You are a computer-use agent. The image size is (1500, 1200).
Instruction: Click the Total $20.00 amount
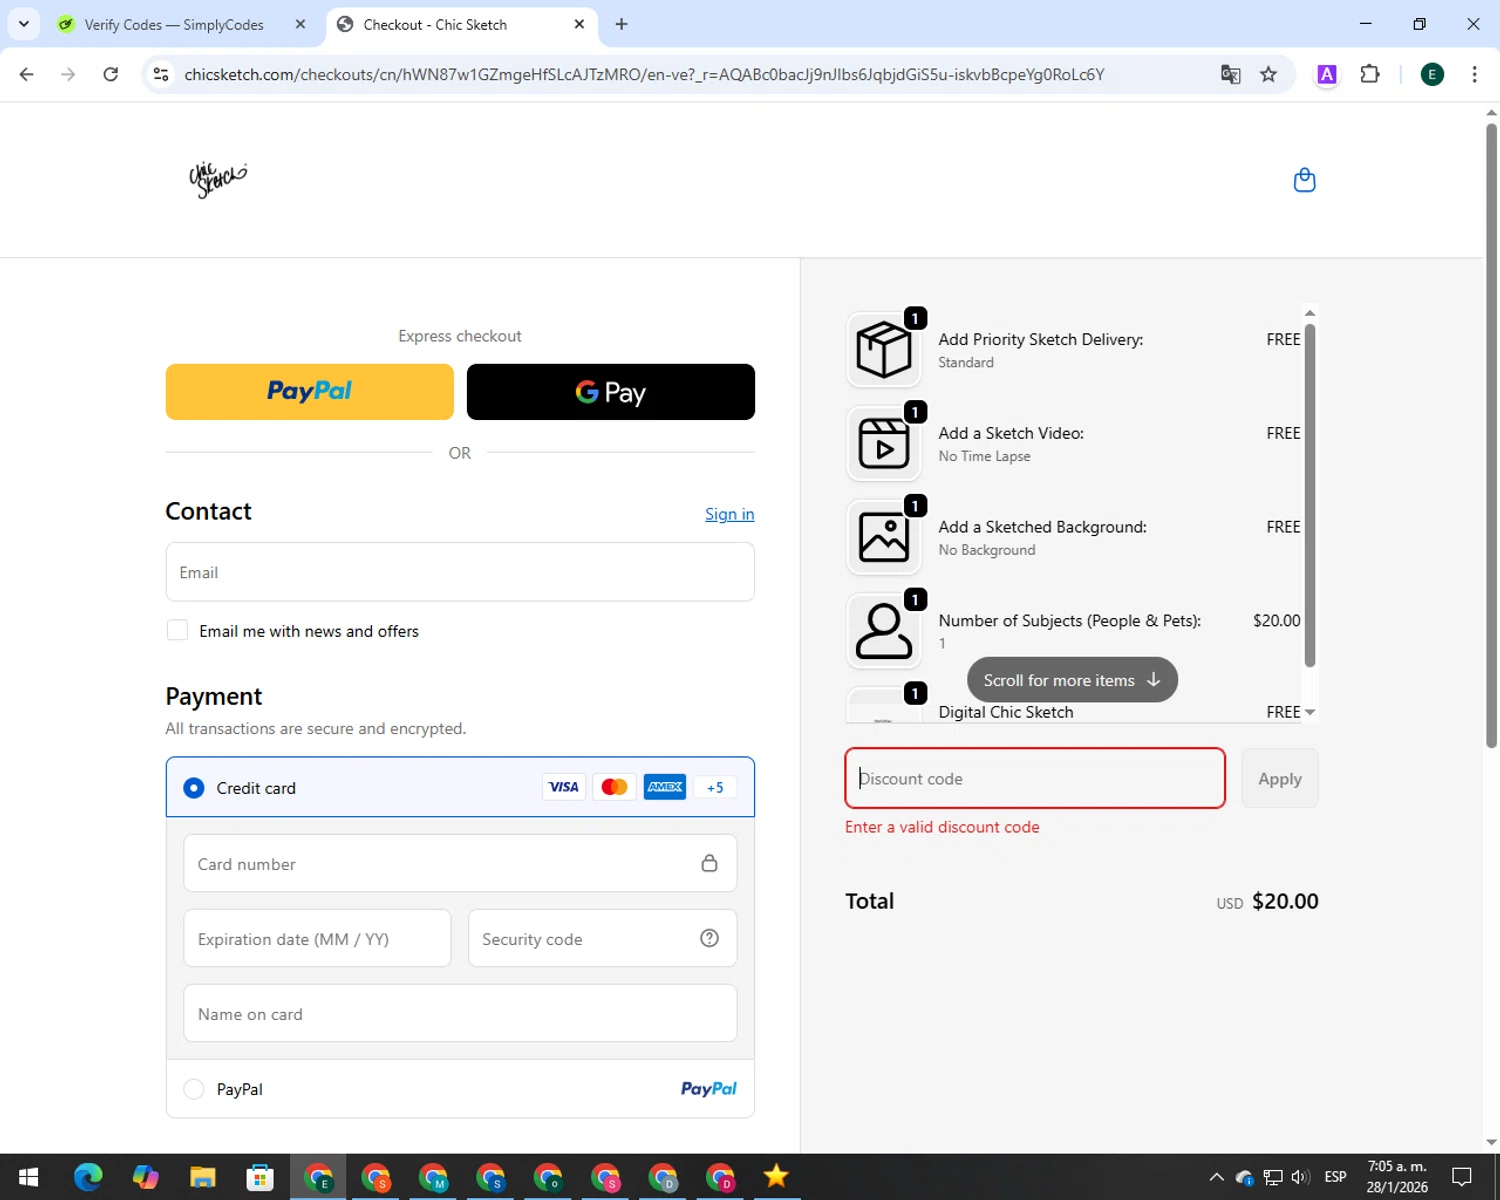(x=1285, y=901)
